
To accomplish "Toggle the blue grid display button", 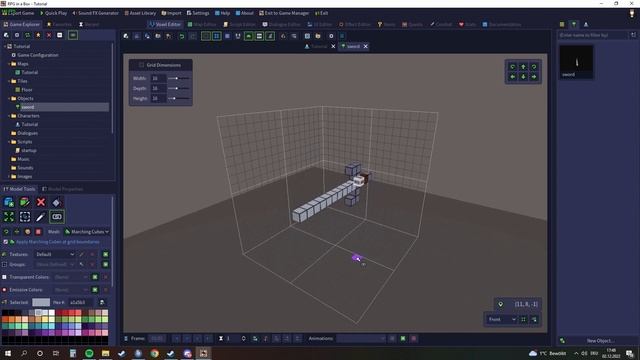I will point(217,36).
